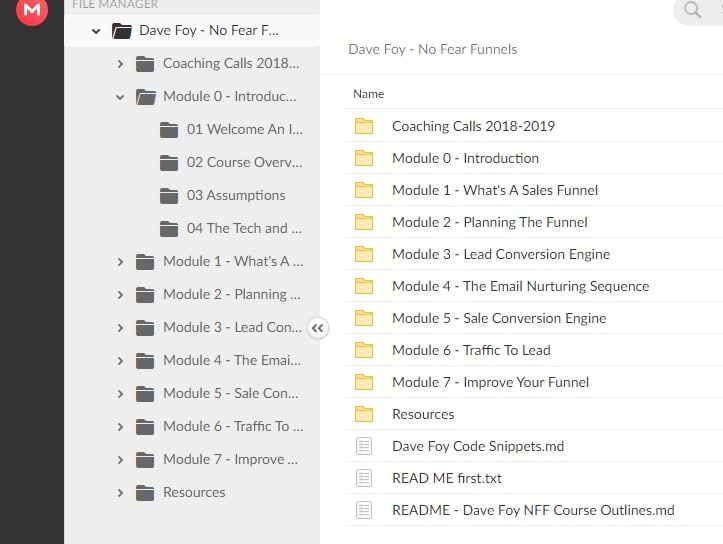
Task: Collapse Module 0 - Introduction in sidebar
Action: click(120, 97)
